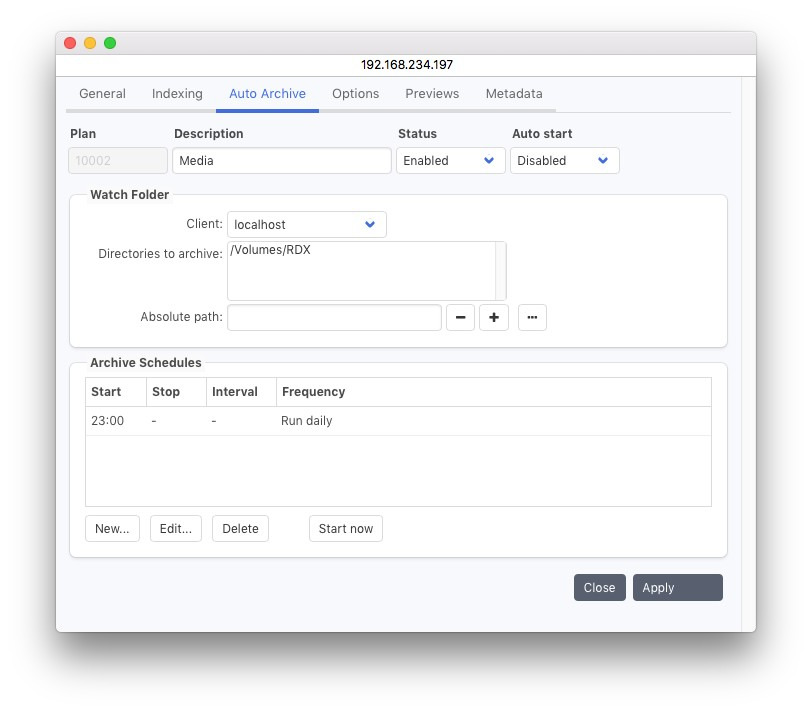Open the browse ellipsis button for path
Viewport: 812px width, 712px height.
click(x=532, y=318)
